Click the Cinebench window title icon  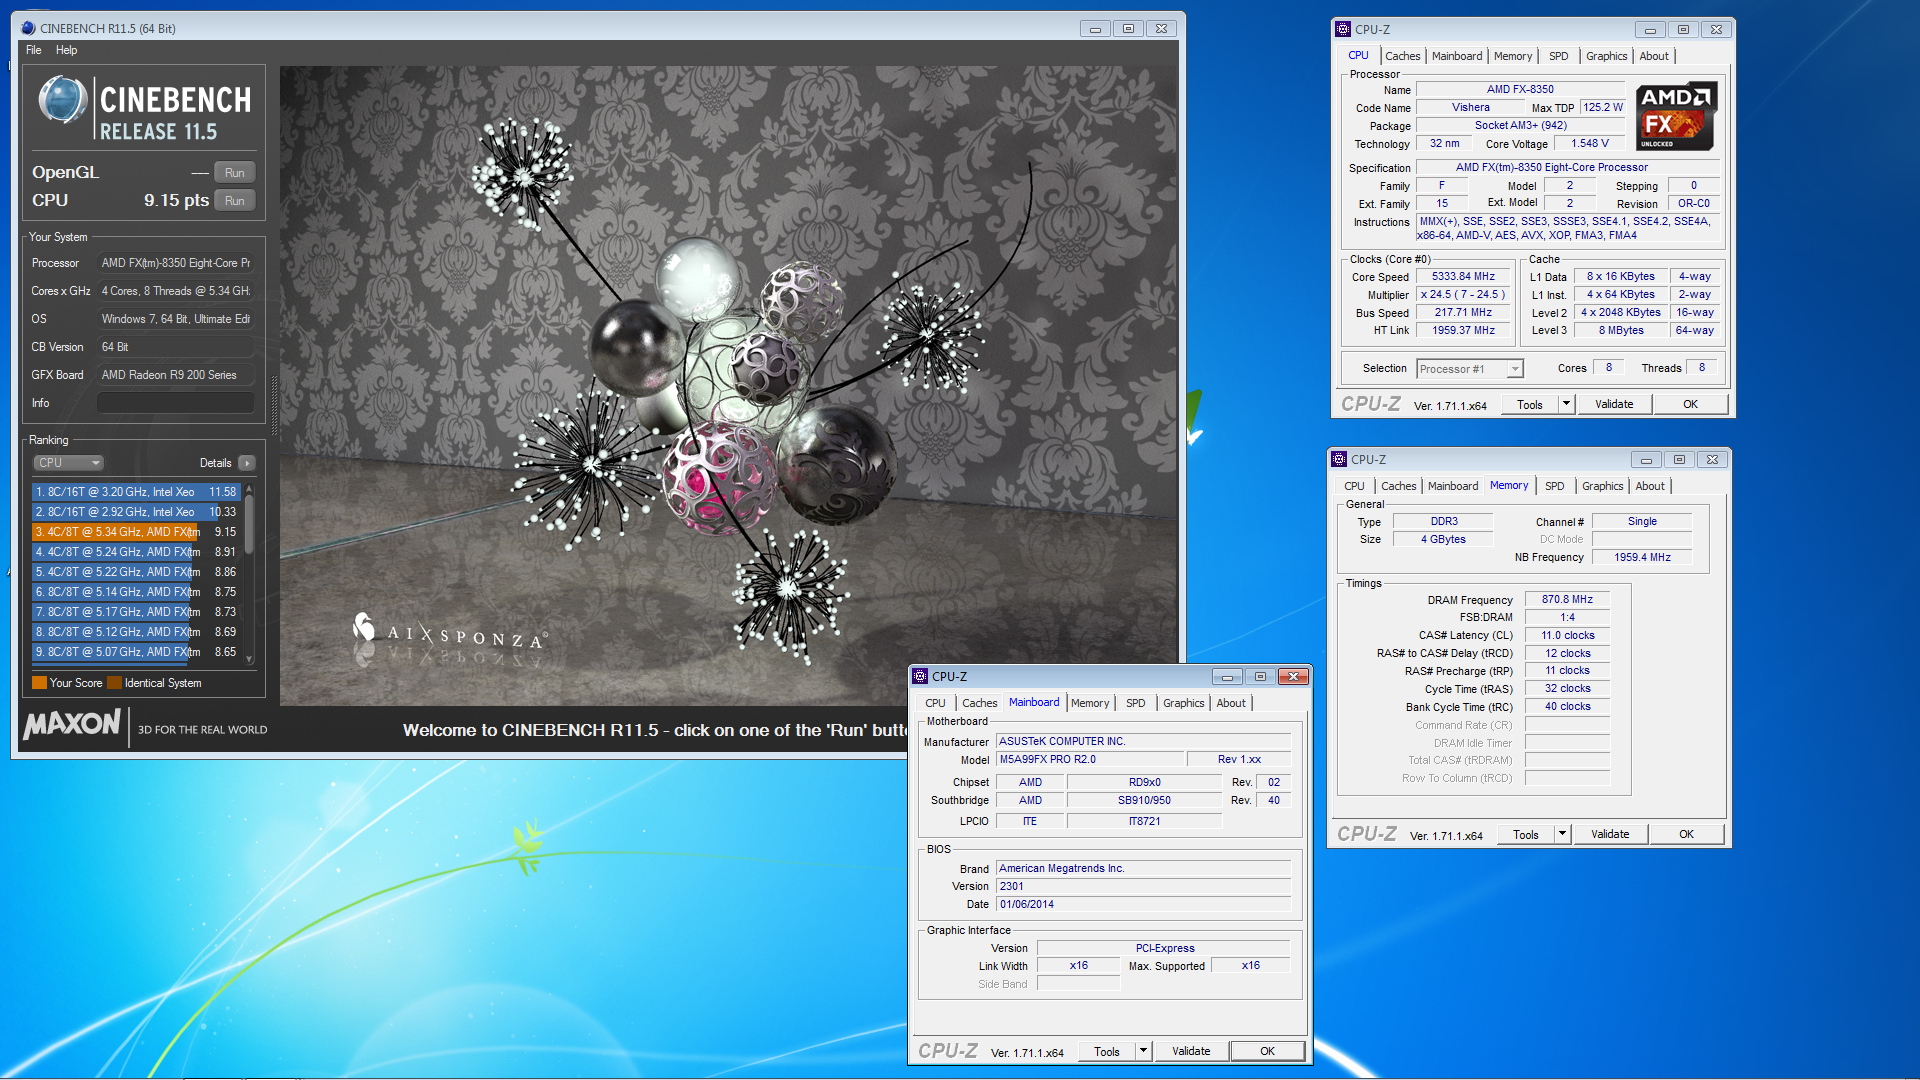pyautogui.click(x=28, y=28)
